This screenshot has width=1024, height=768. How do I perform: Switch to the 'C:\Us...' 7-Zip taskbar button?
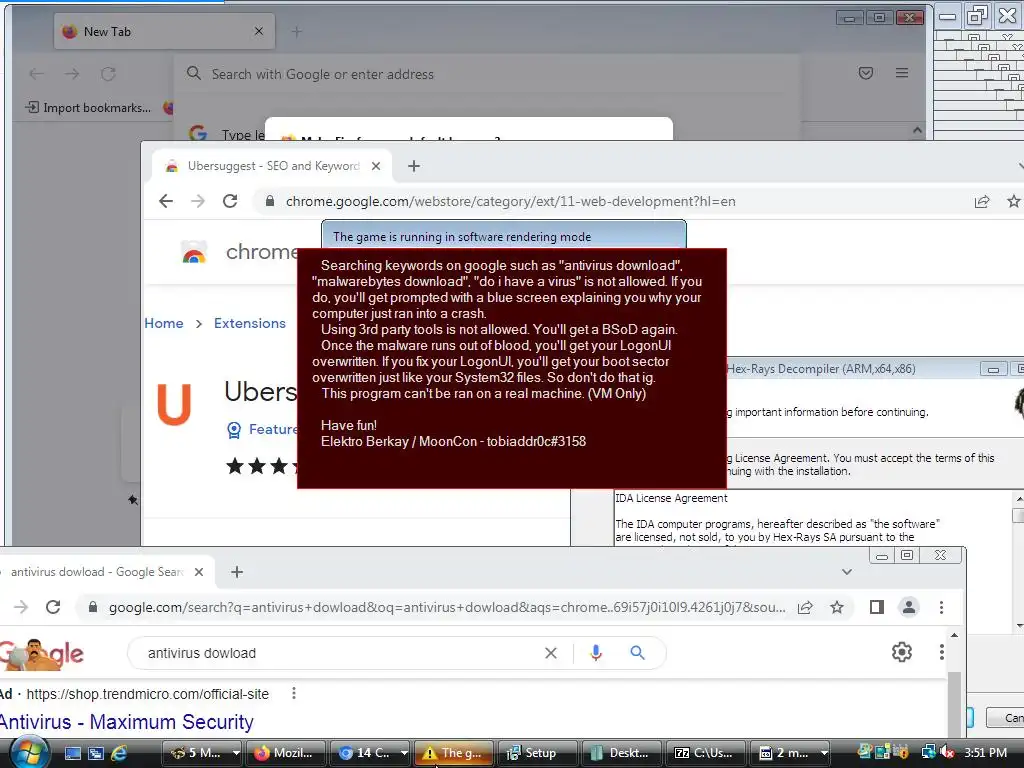pos(706,753)
